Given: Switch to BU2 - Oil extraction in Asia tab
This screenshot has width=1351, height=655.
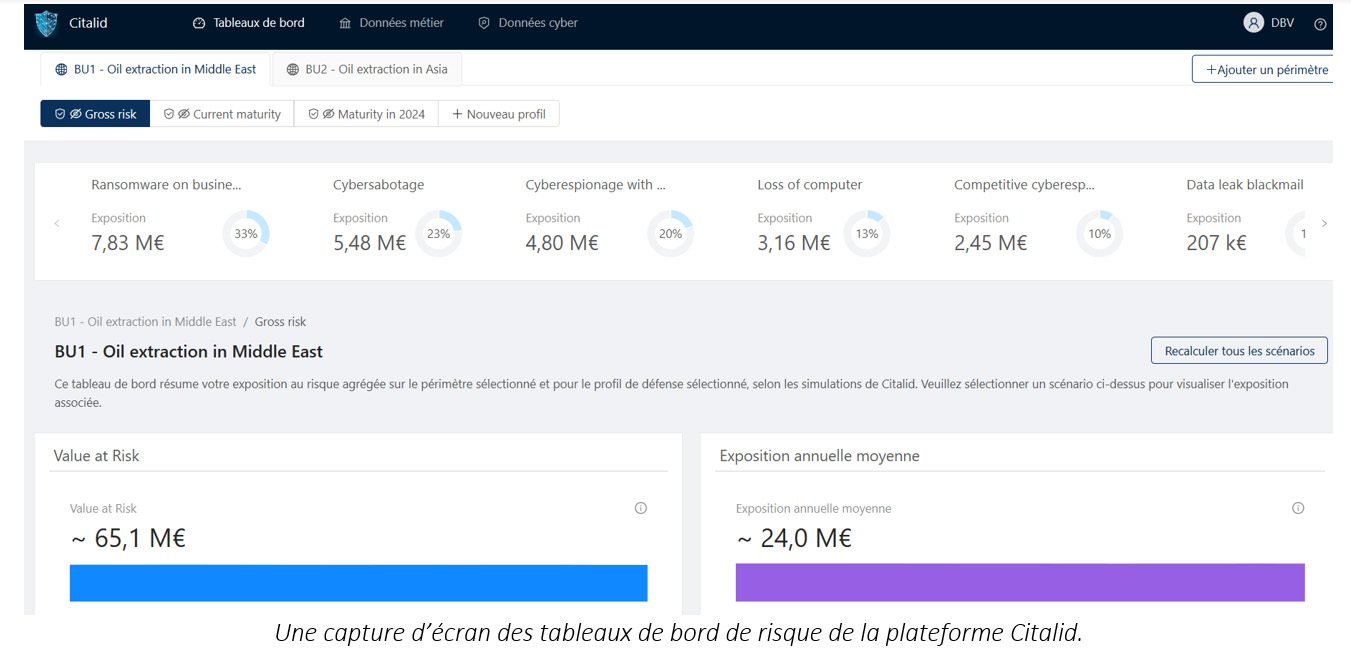Looking at the screenshot, I should coord(366,70).
